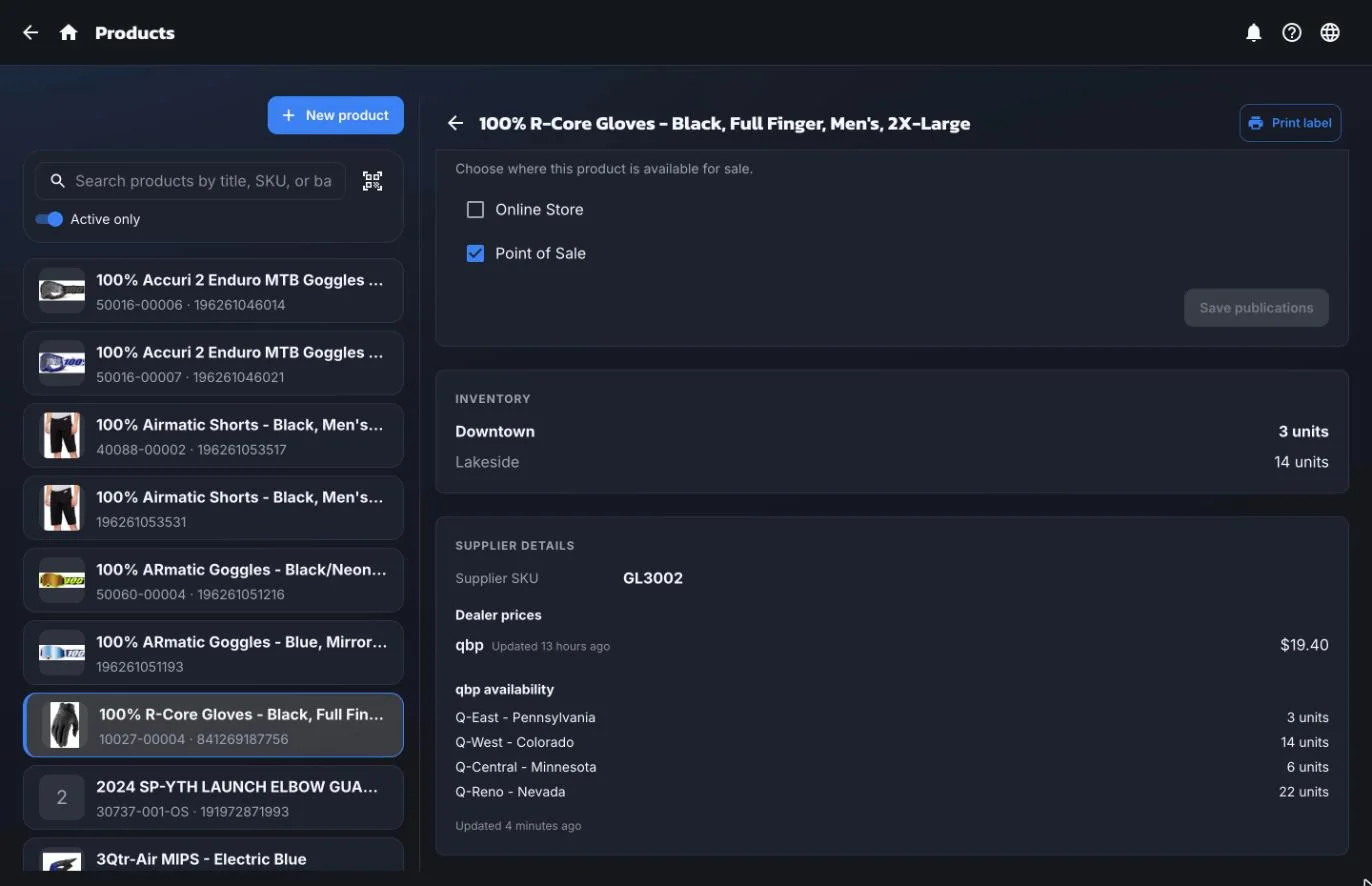Click the Supplier Details section header
This screenshot has height=886, width=1372.
[x=515, y=546]
